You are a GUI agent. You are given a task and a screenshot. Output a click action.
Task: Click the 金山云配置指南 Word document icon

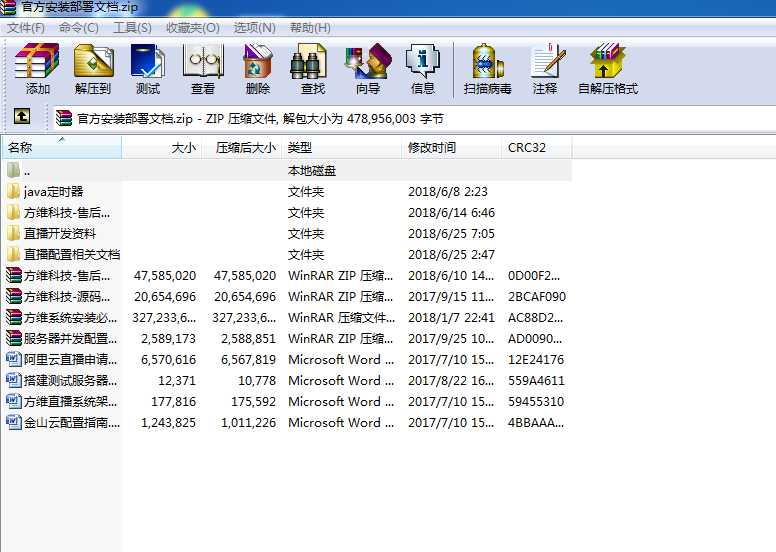coord(14,422)
